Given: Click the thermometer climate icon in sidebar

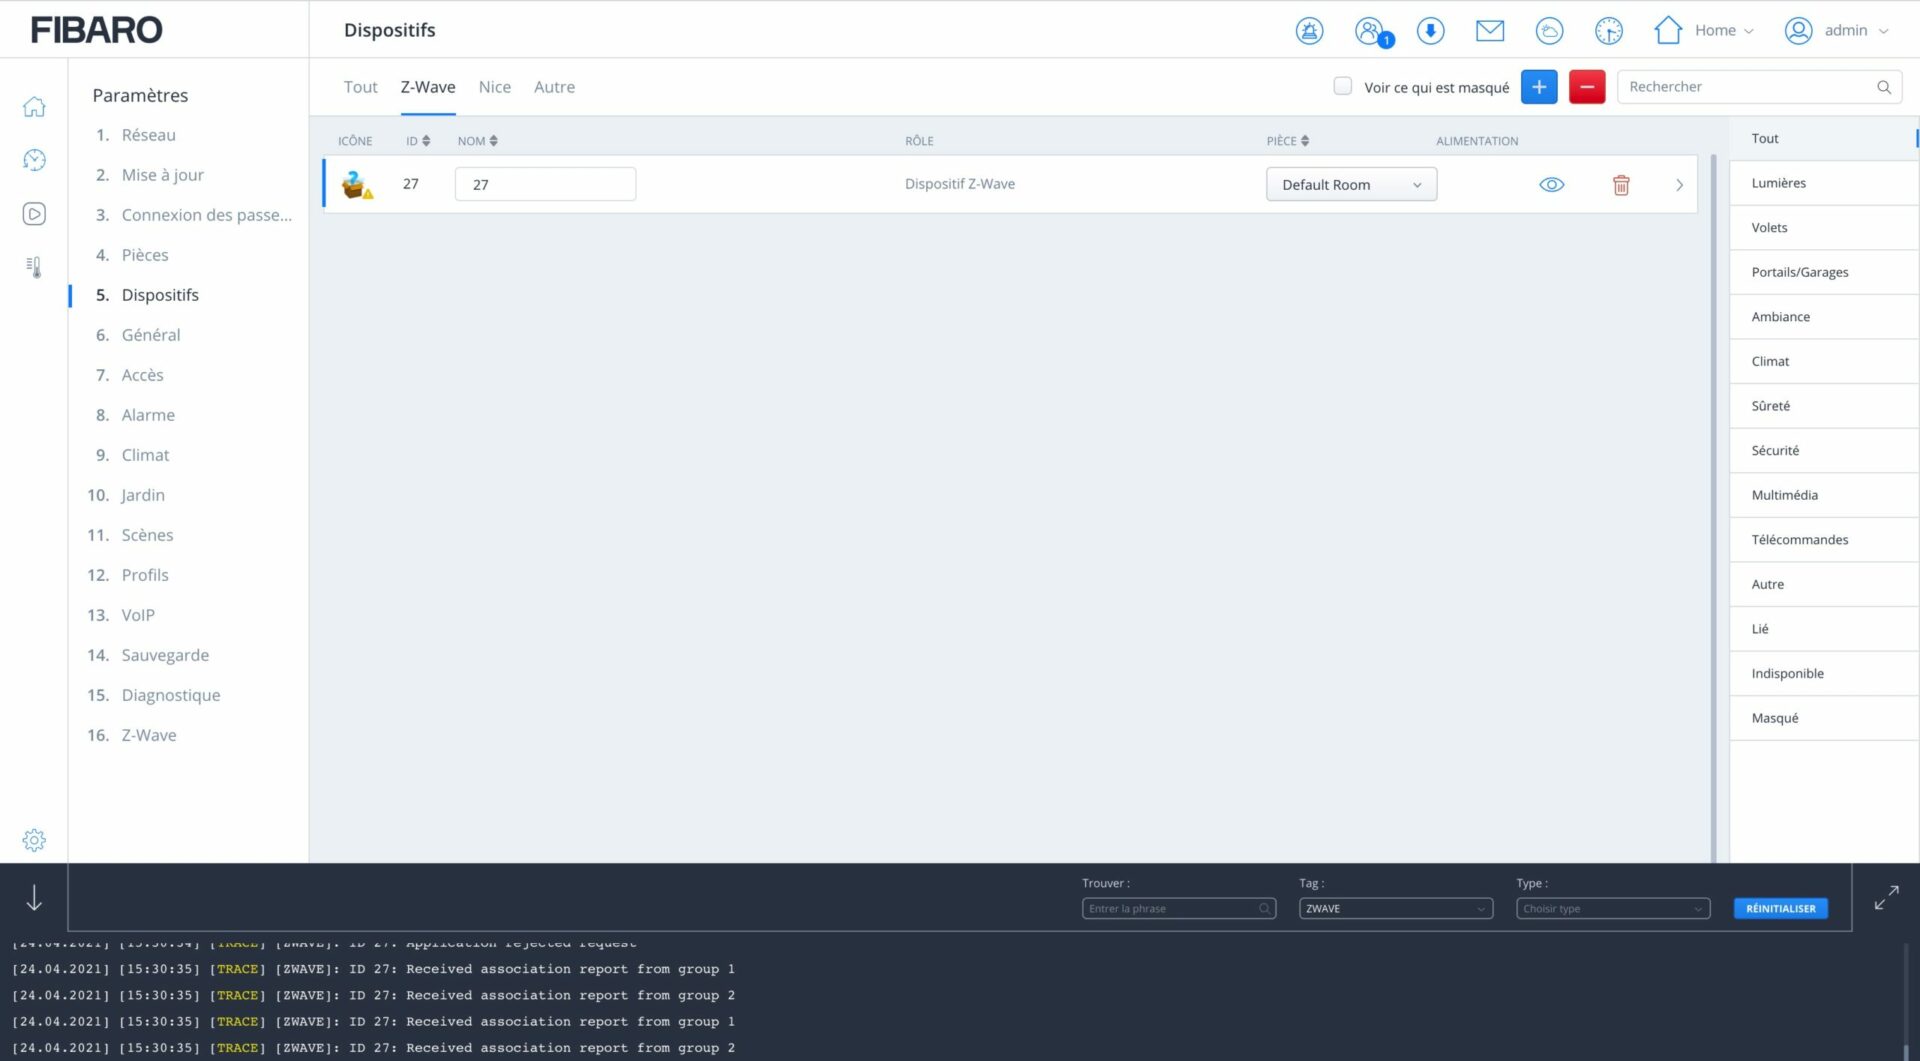Looking at the screenshot, I should pos(34,267).
